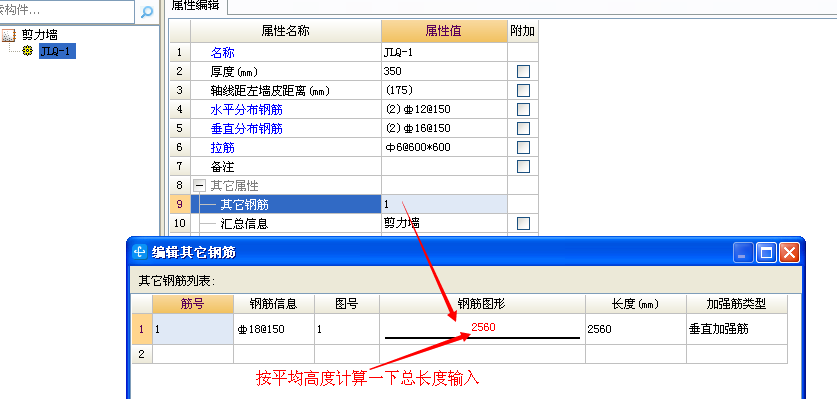The width and height of the screenshot is (837, 399).
Task: Toggle the 汇总信息 附加 checkbox
Action: pyautogui.click(x=523, y=223)
